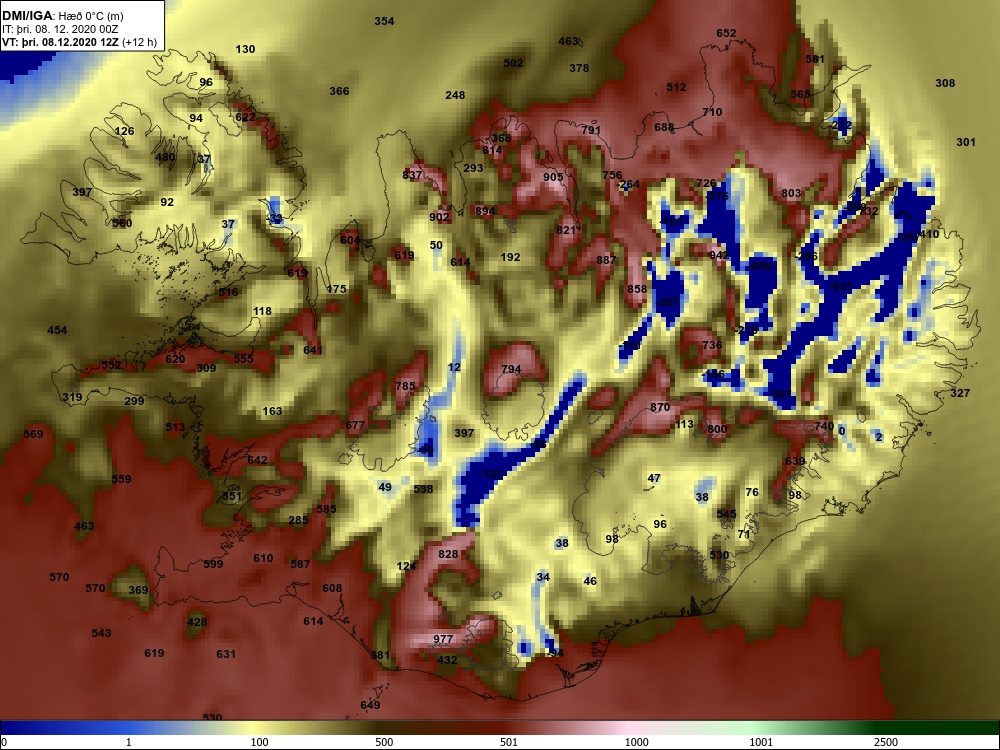The width and height of the screenshot is (1000, 750).
Task: Click the 905 value on the map
Action: click(x=553, y=177)
